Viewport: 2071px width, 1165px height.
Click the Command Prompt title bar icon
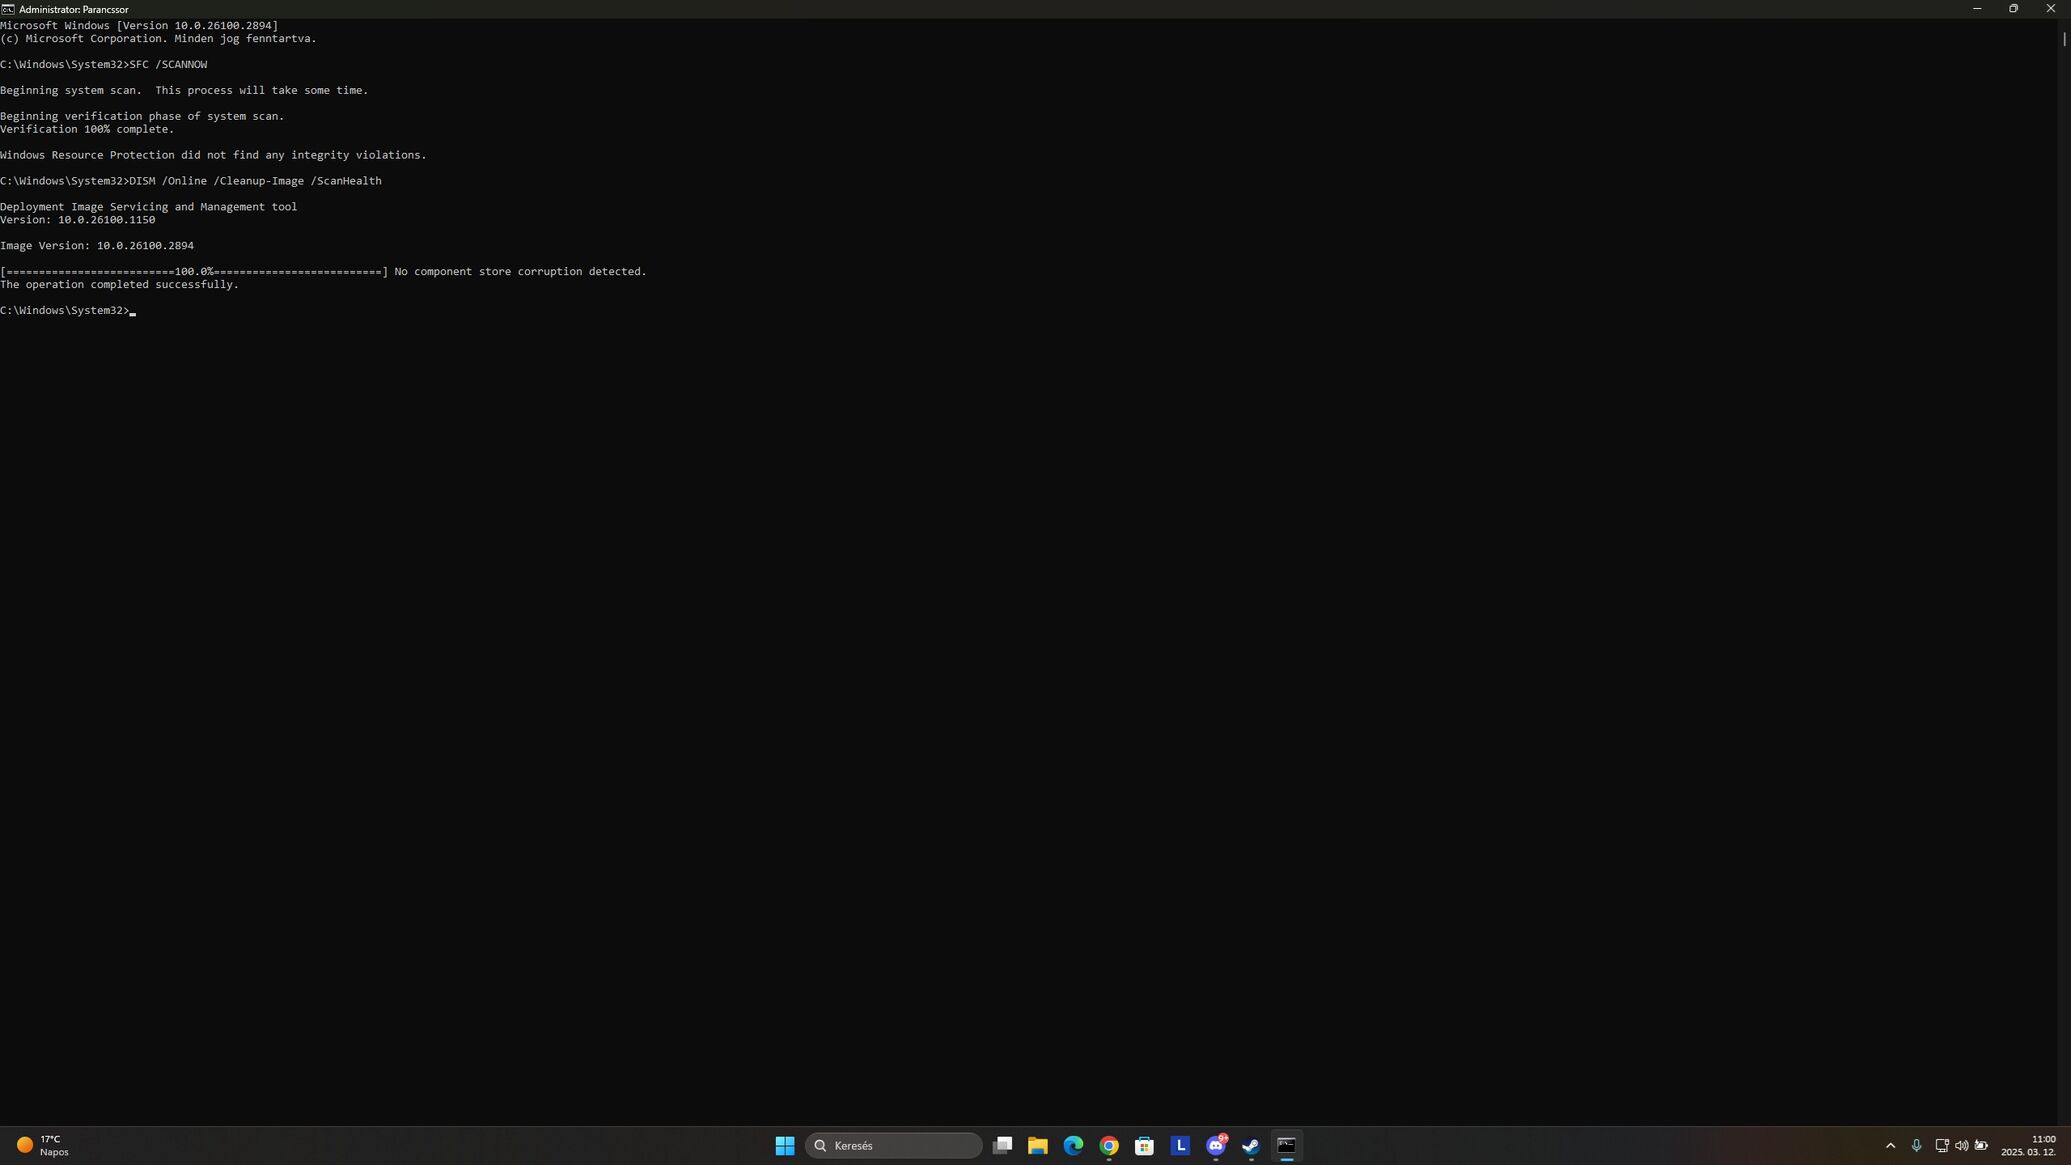(x=8, y=9)
